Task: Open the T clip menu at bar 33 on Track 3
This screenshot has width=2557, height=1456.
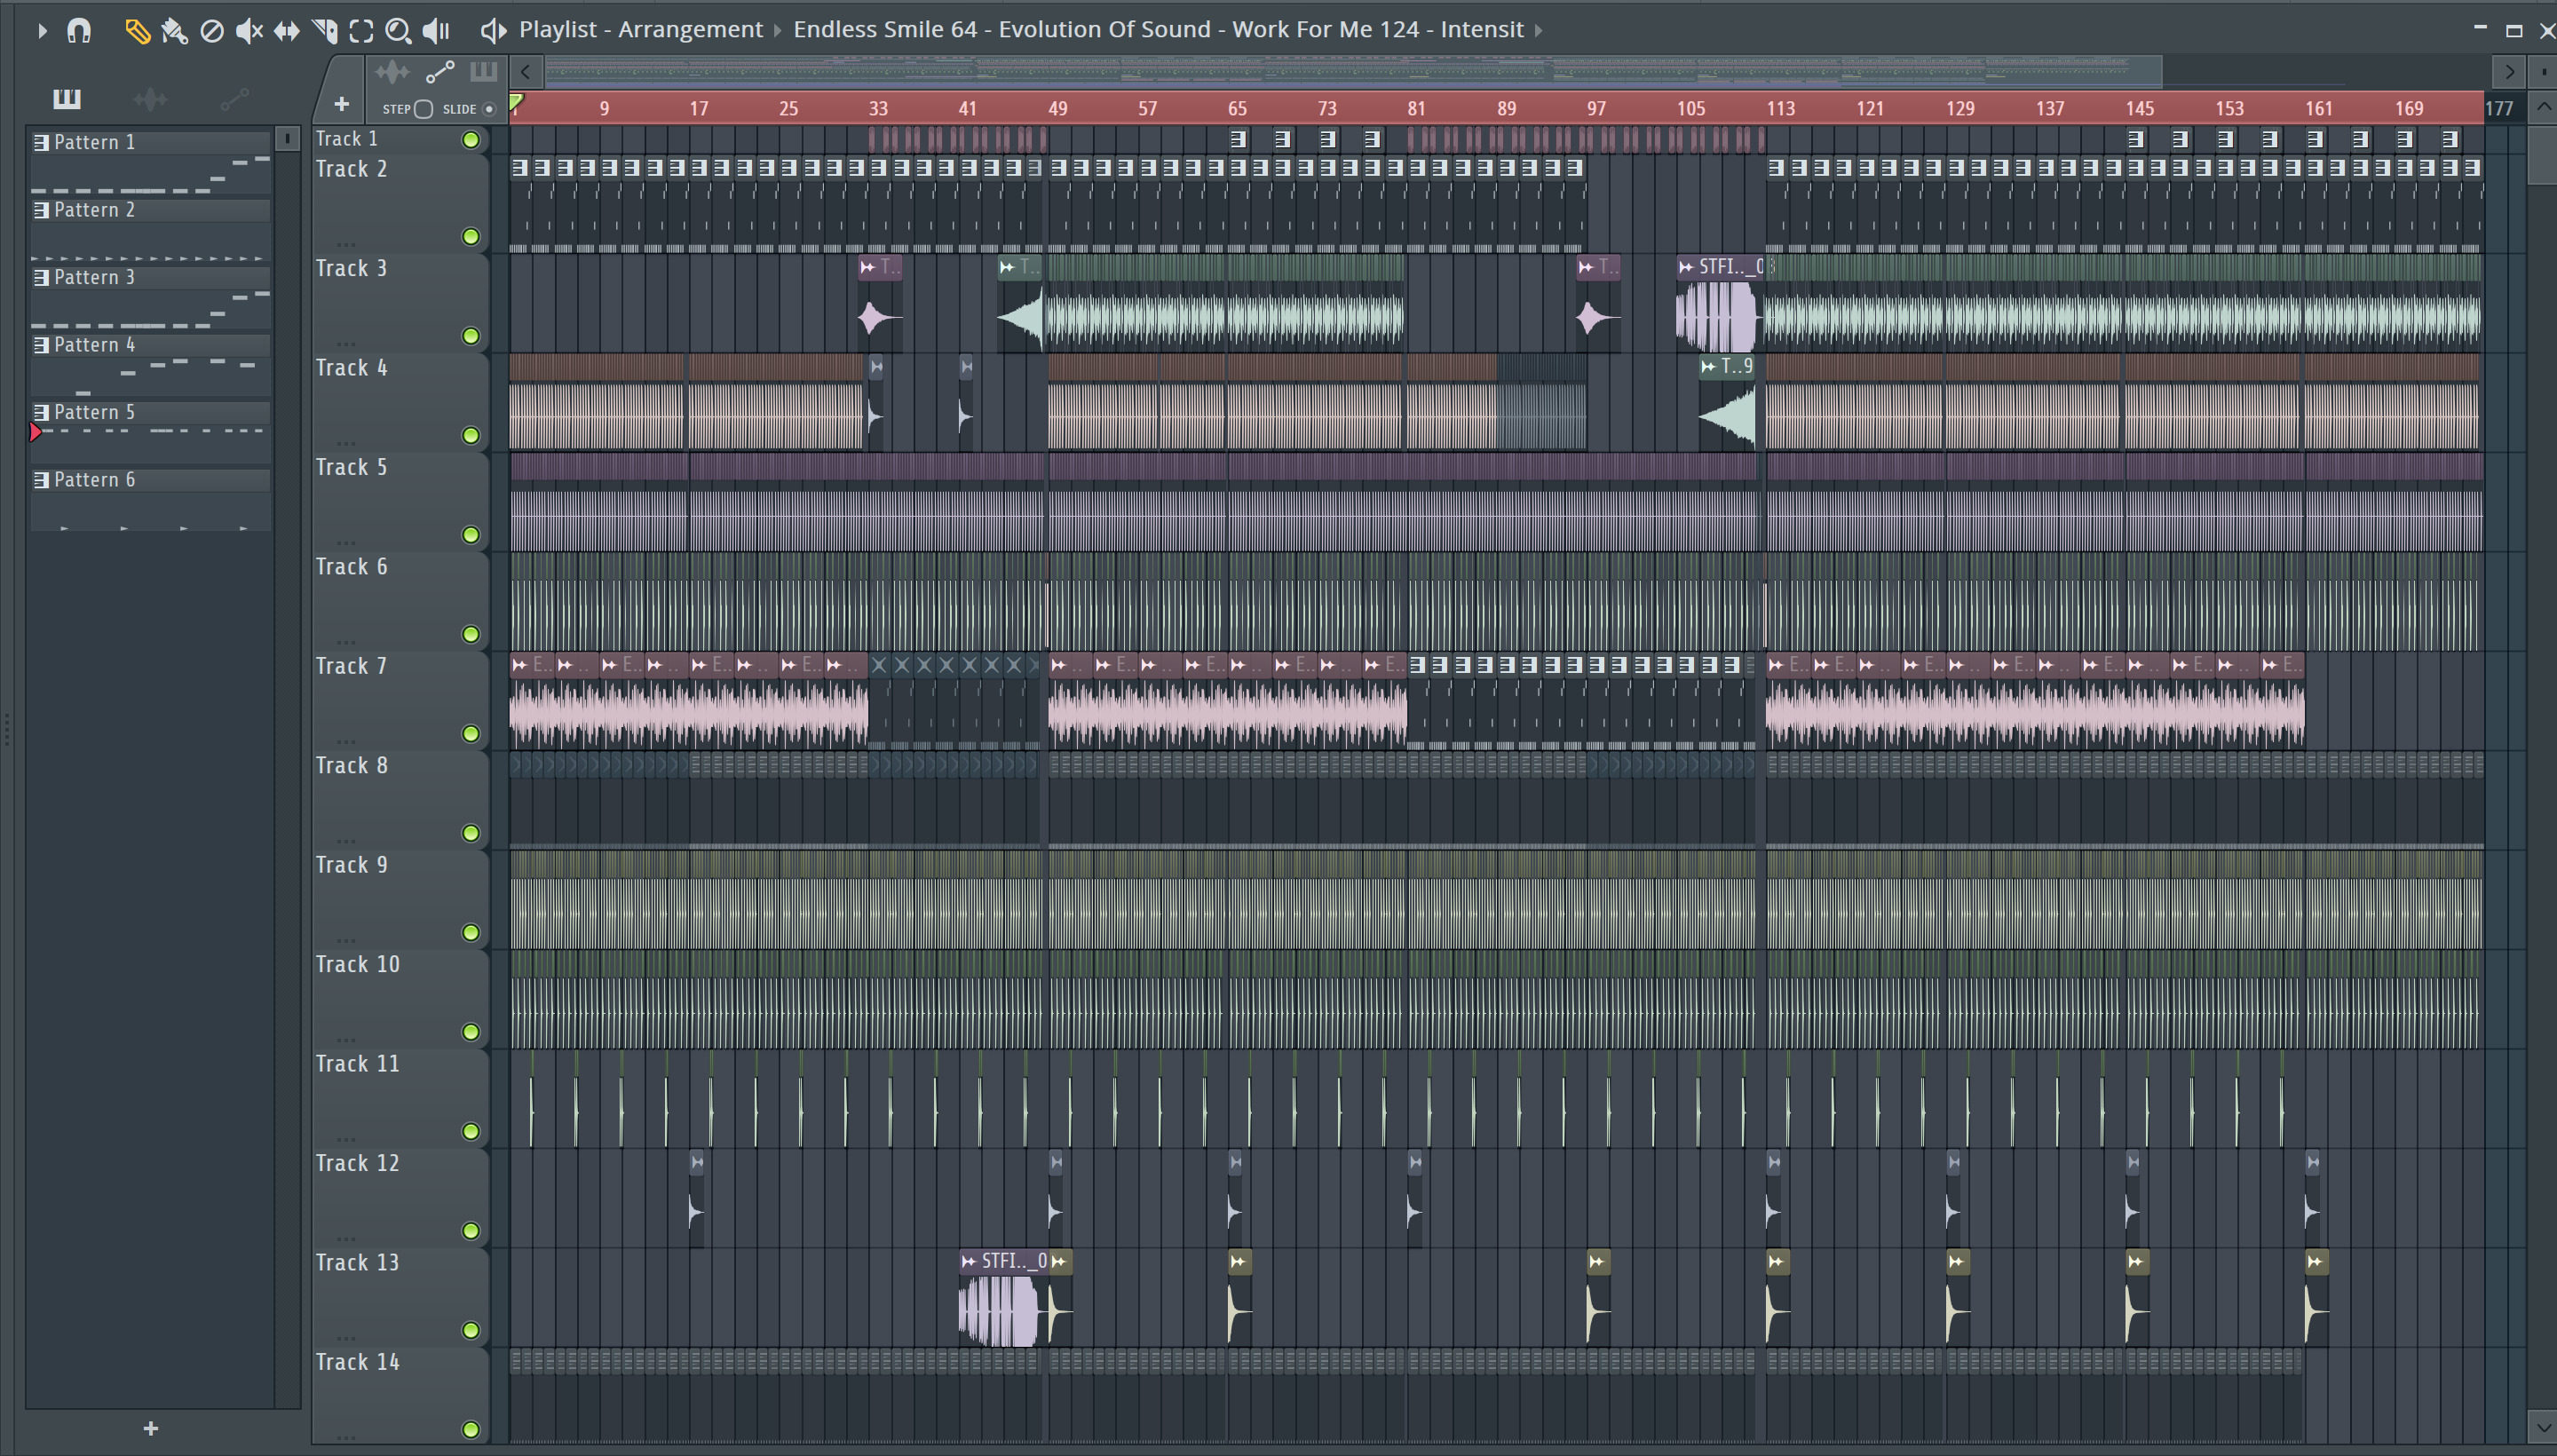Action: [x=868, y=267]
